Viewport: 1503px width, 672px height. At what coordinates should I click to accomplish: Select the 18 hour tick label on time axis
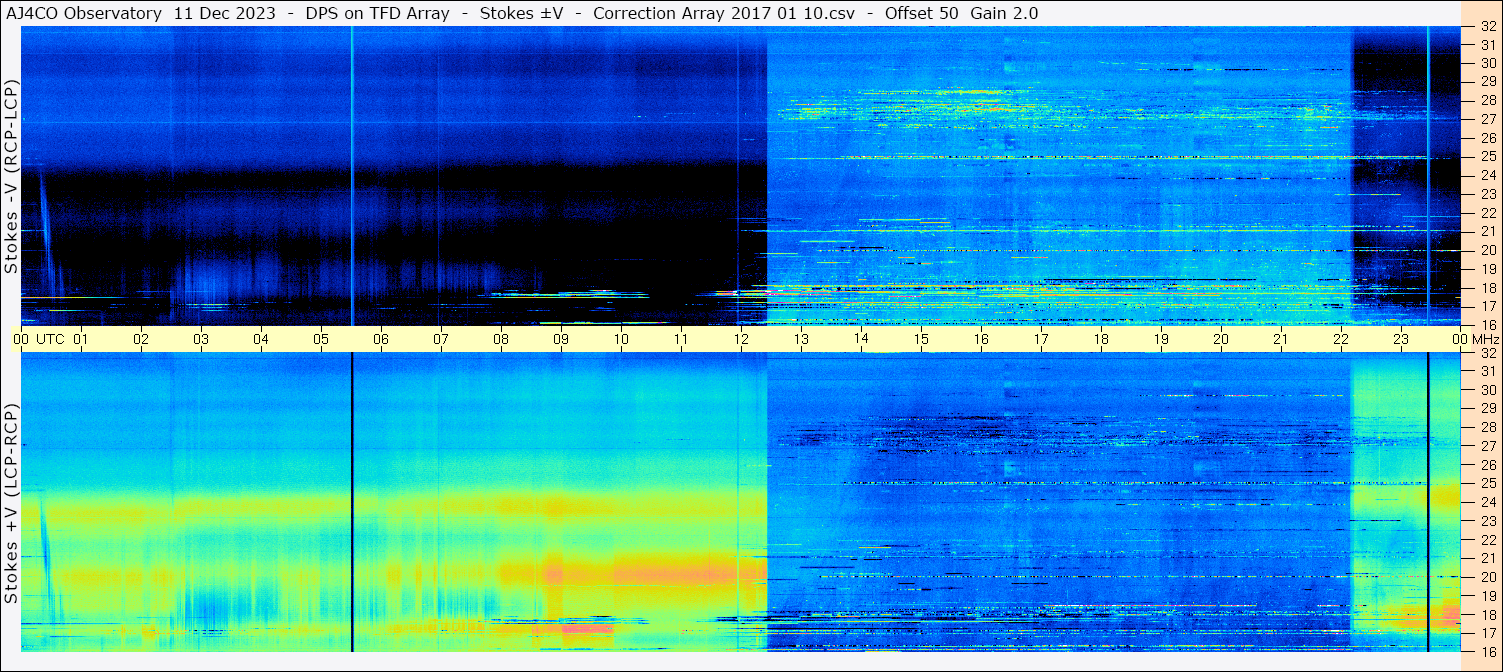point(1101,339)
